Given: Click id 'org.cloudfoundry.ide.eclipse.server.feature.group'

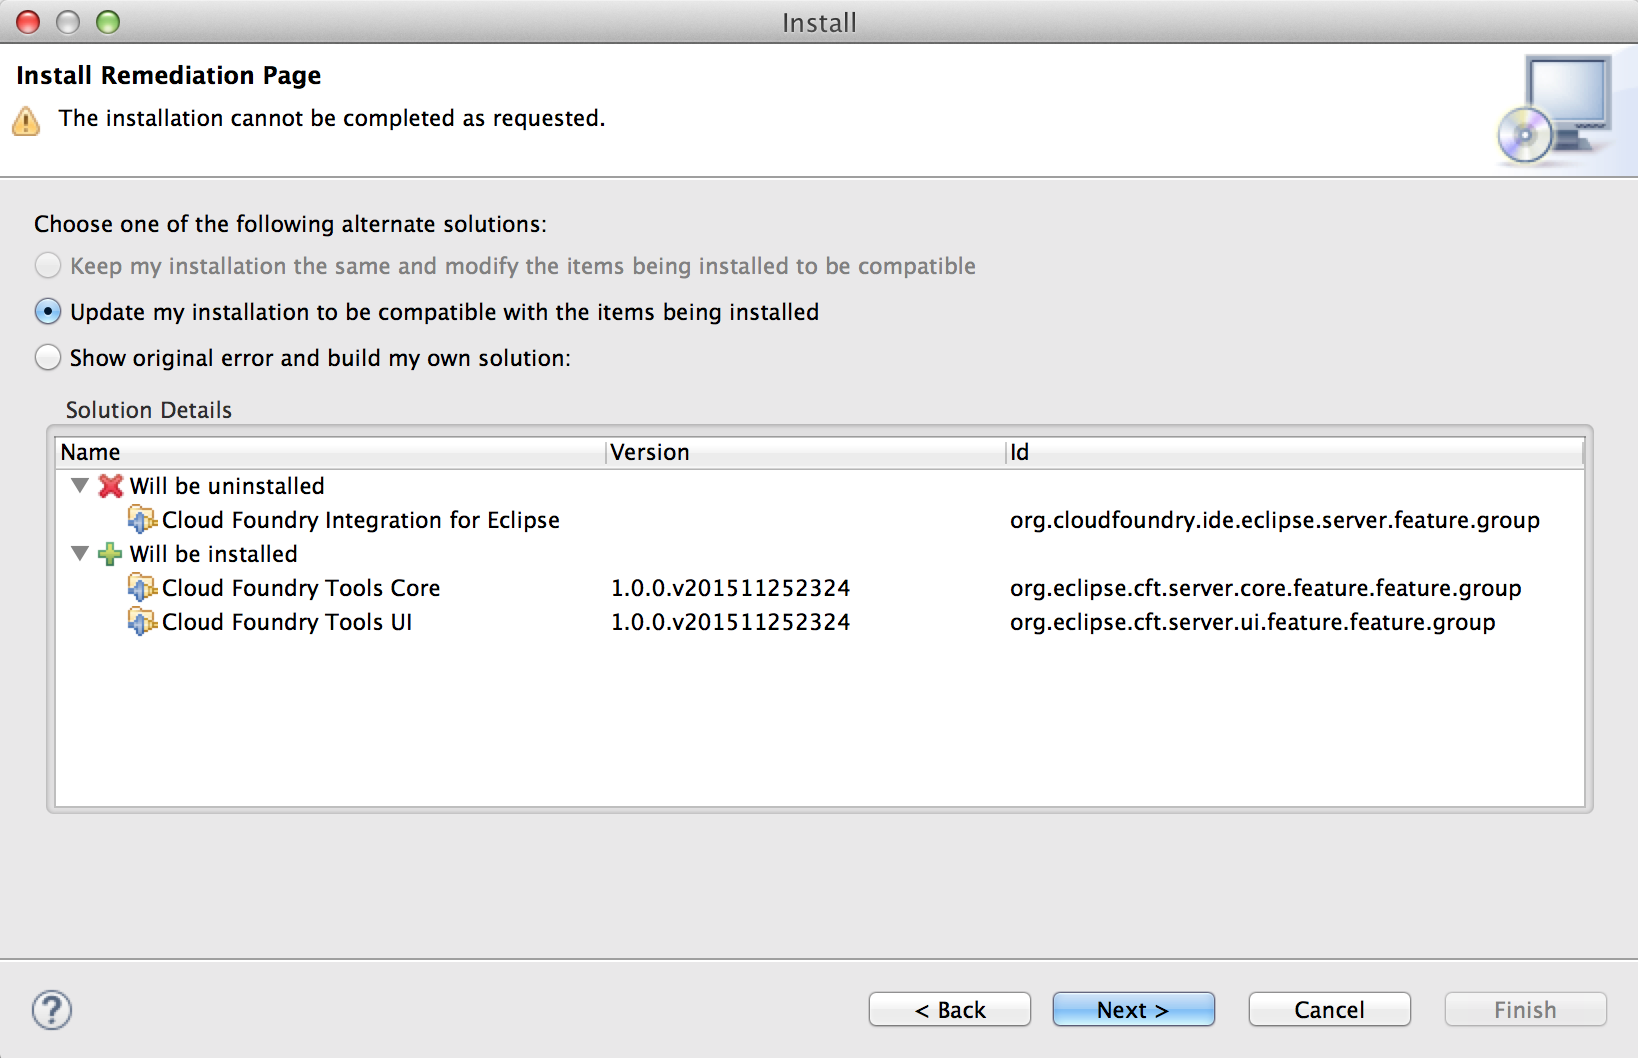Looking at the screenshot, I should [1275, 520].
